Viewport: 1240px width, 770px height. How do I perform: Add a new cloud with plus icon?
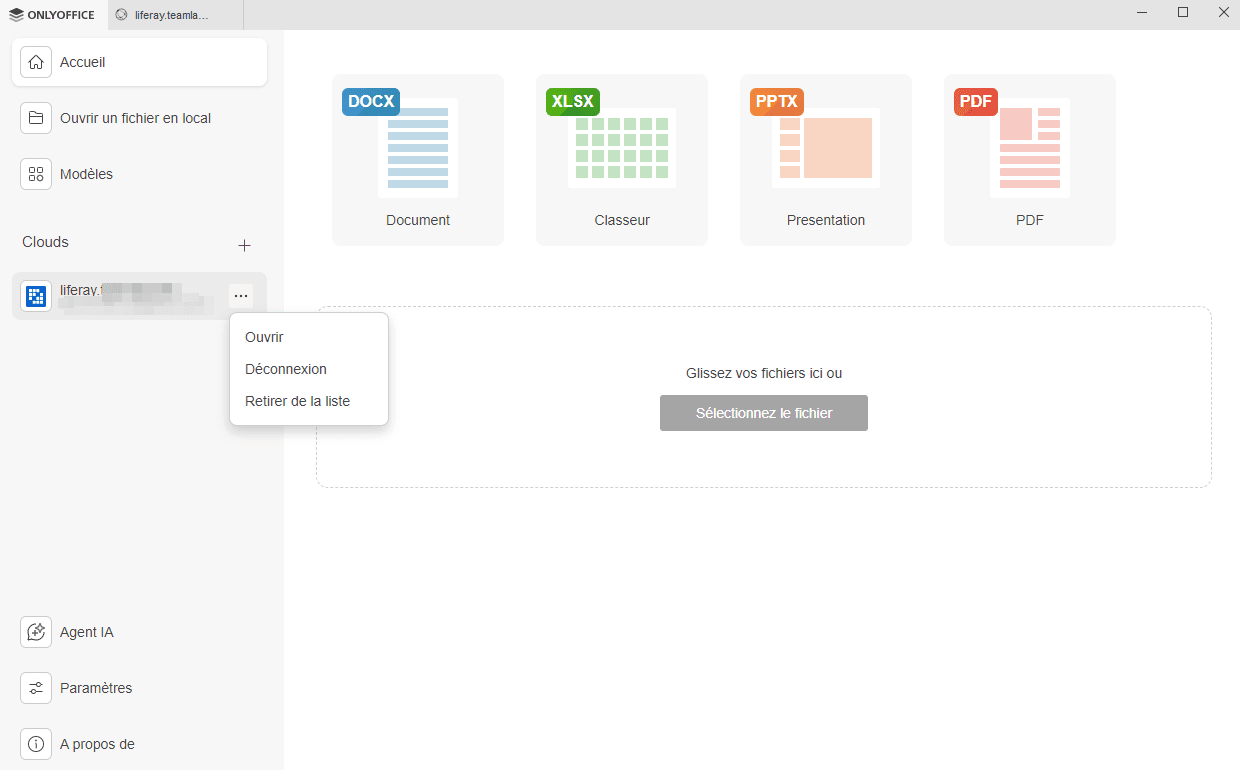coord(244,245)
